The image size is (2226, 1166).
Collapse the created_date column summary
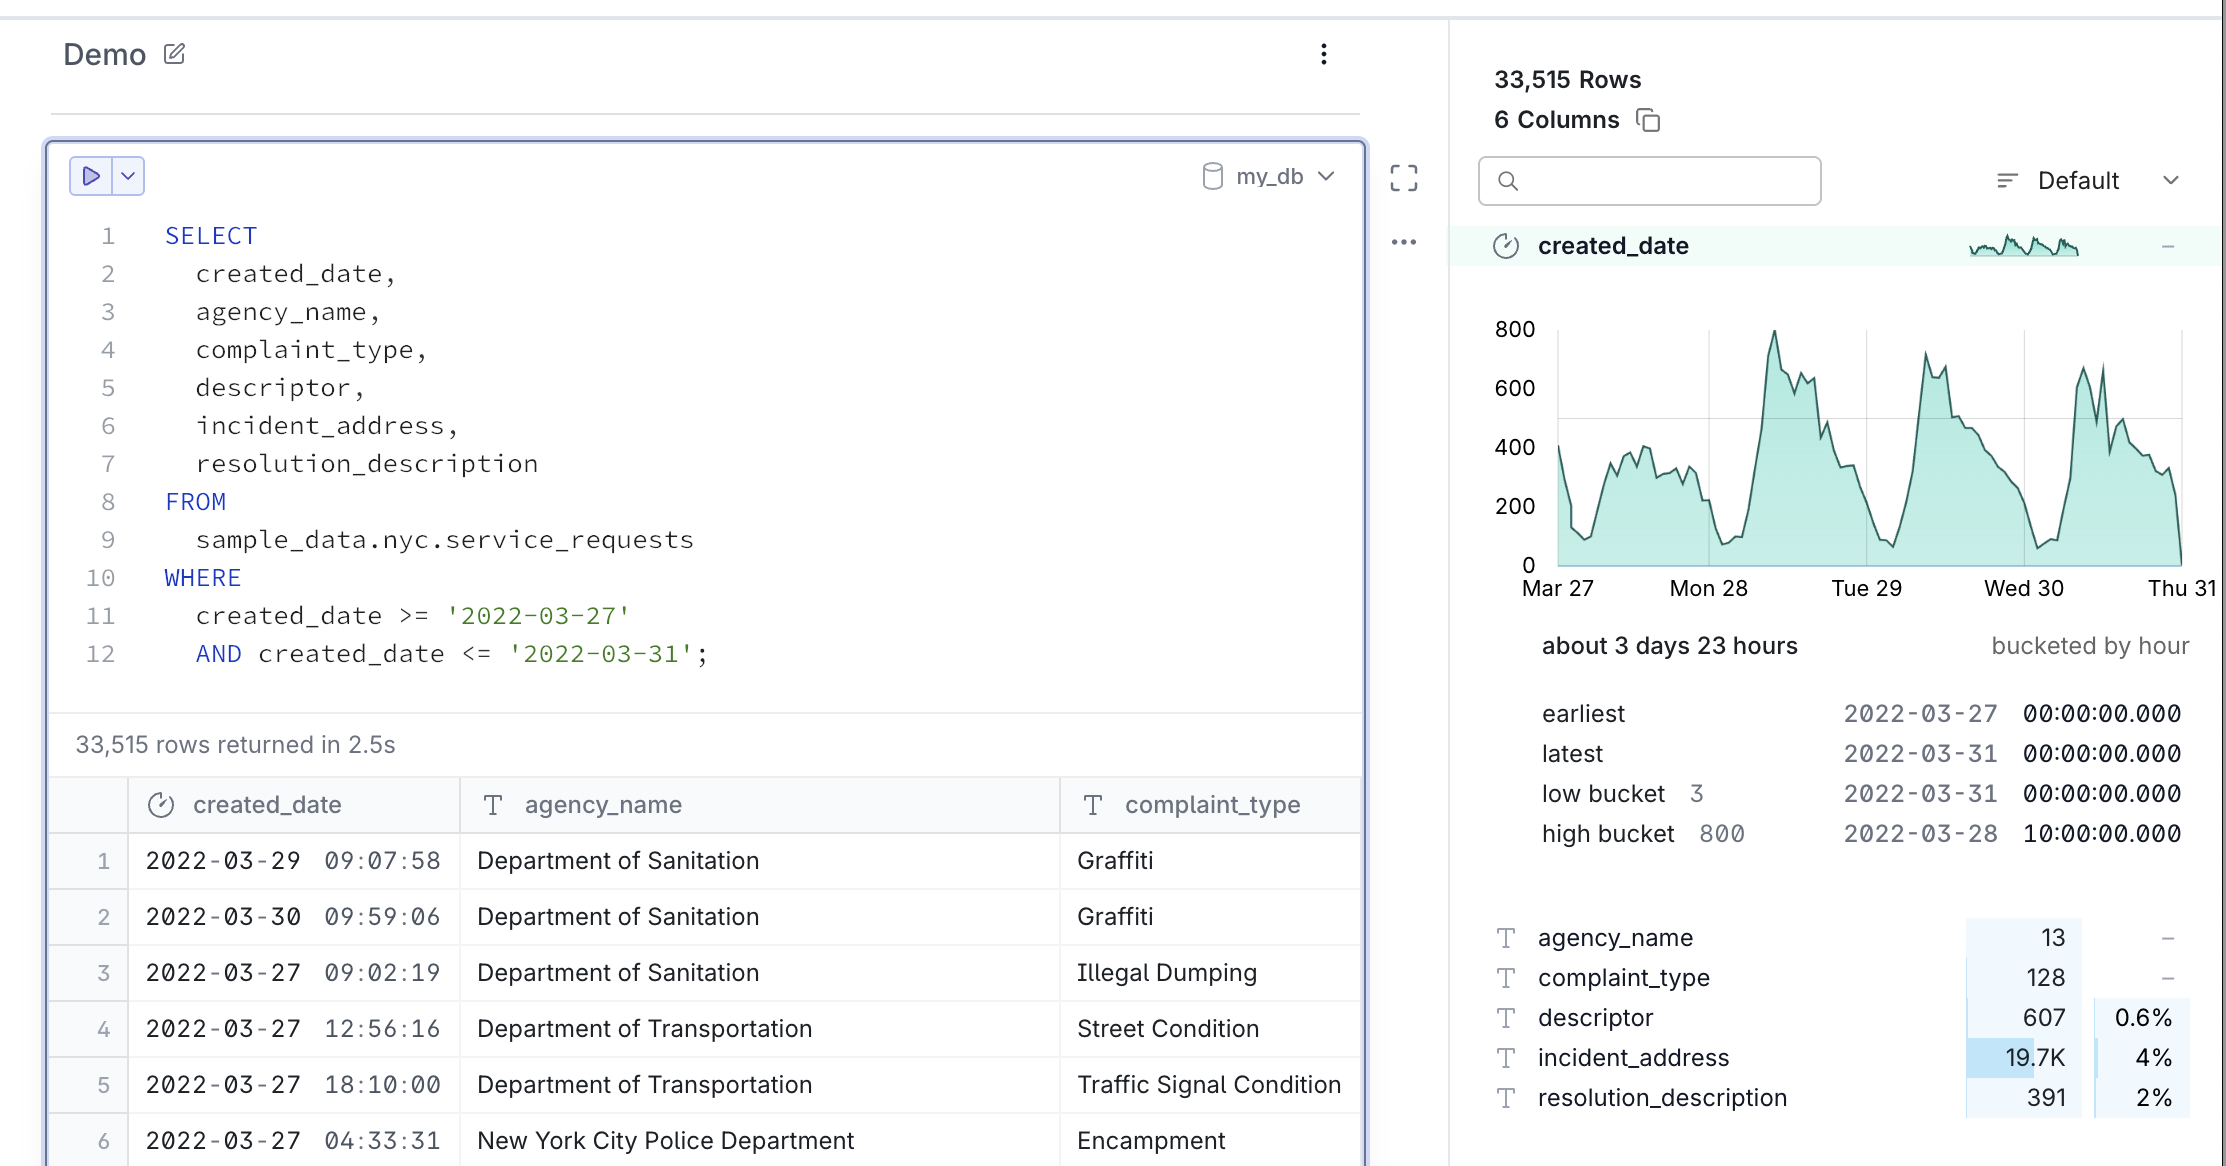click(x=2168, y=246)
